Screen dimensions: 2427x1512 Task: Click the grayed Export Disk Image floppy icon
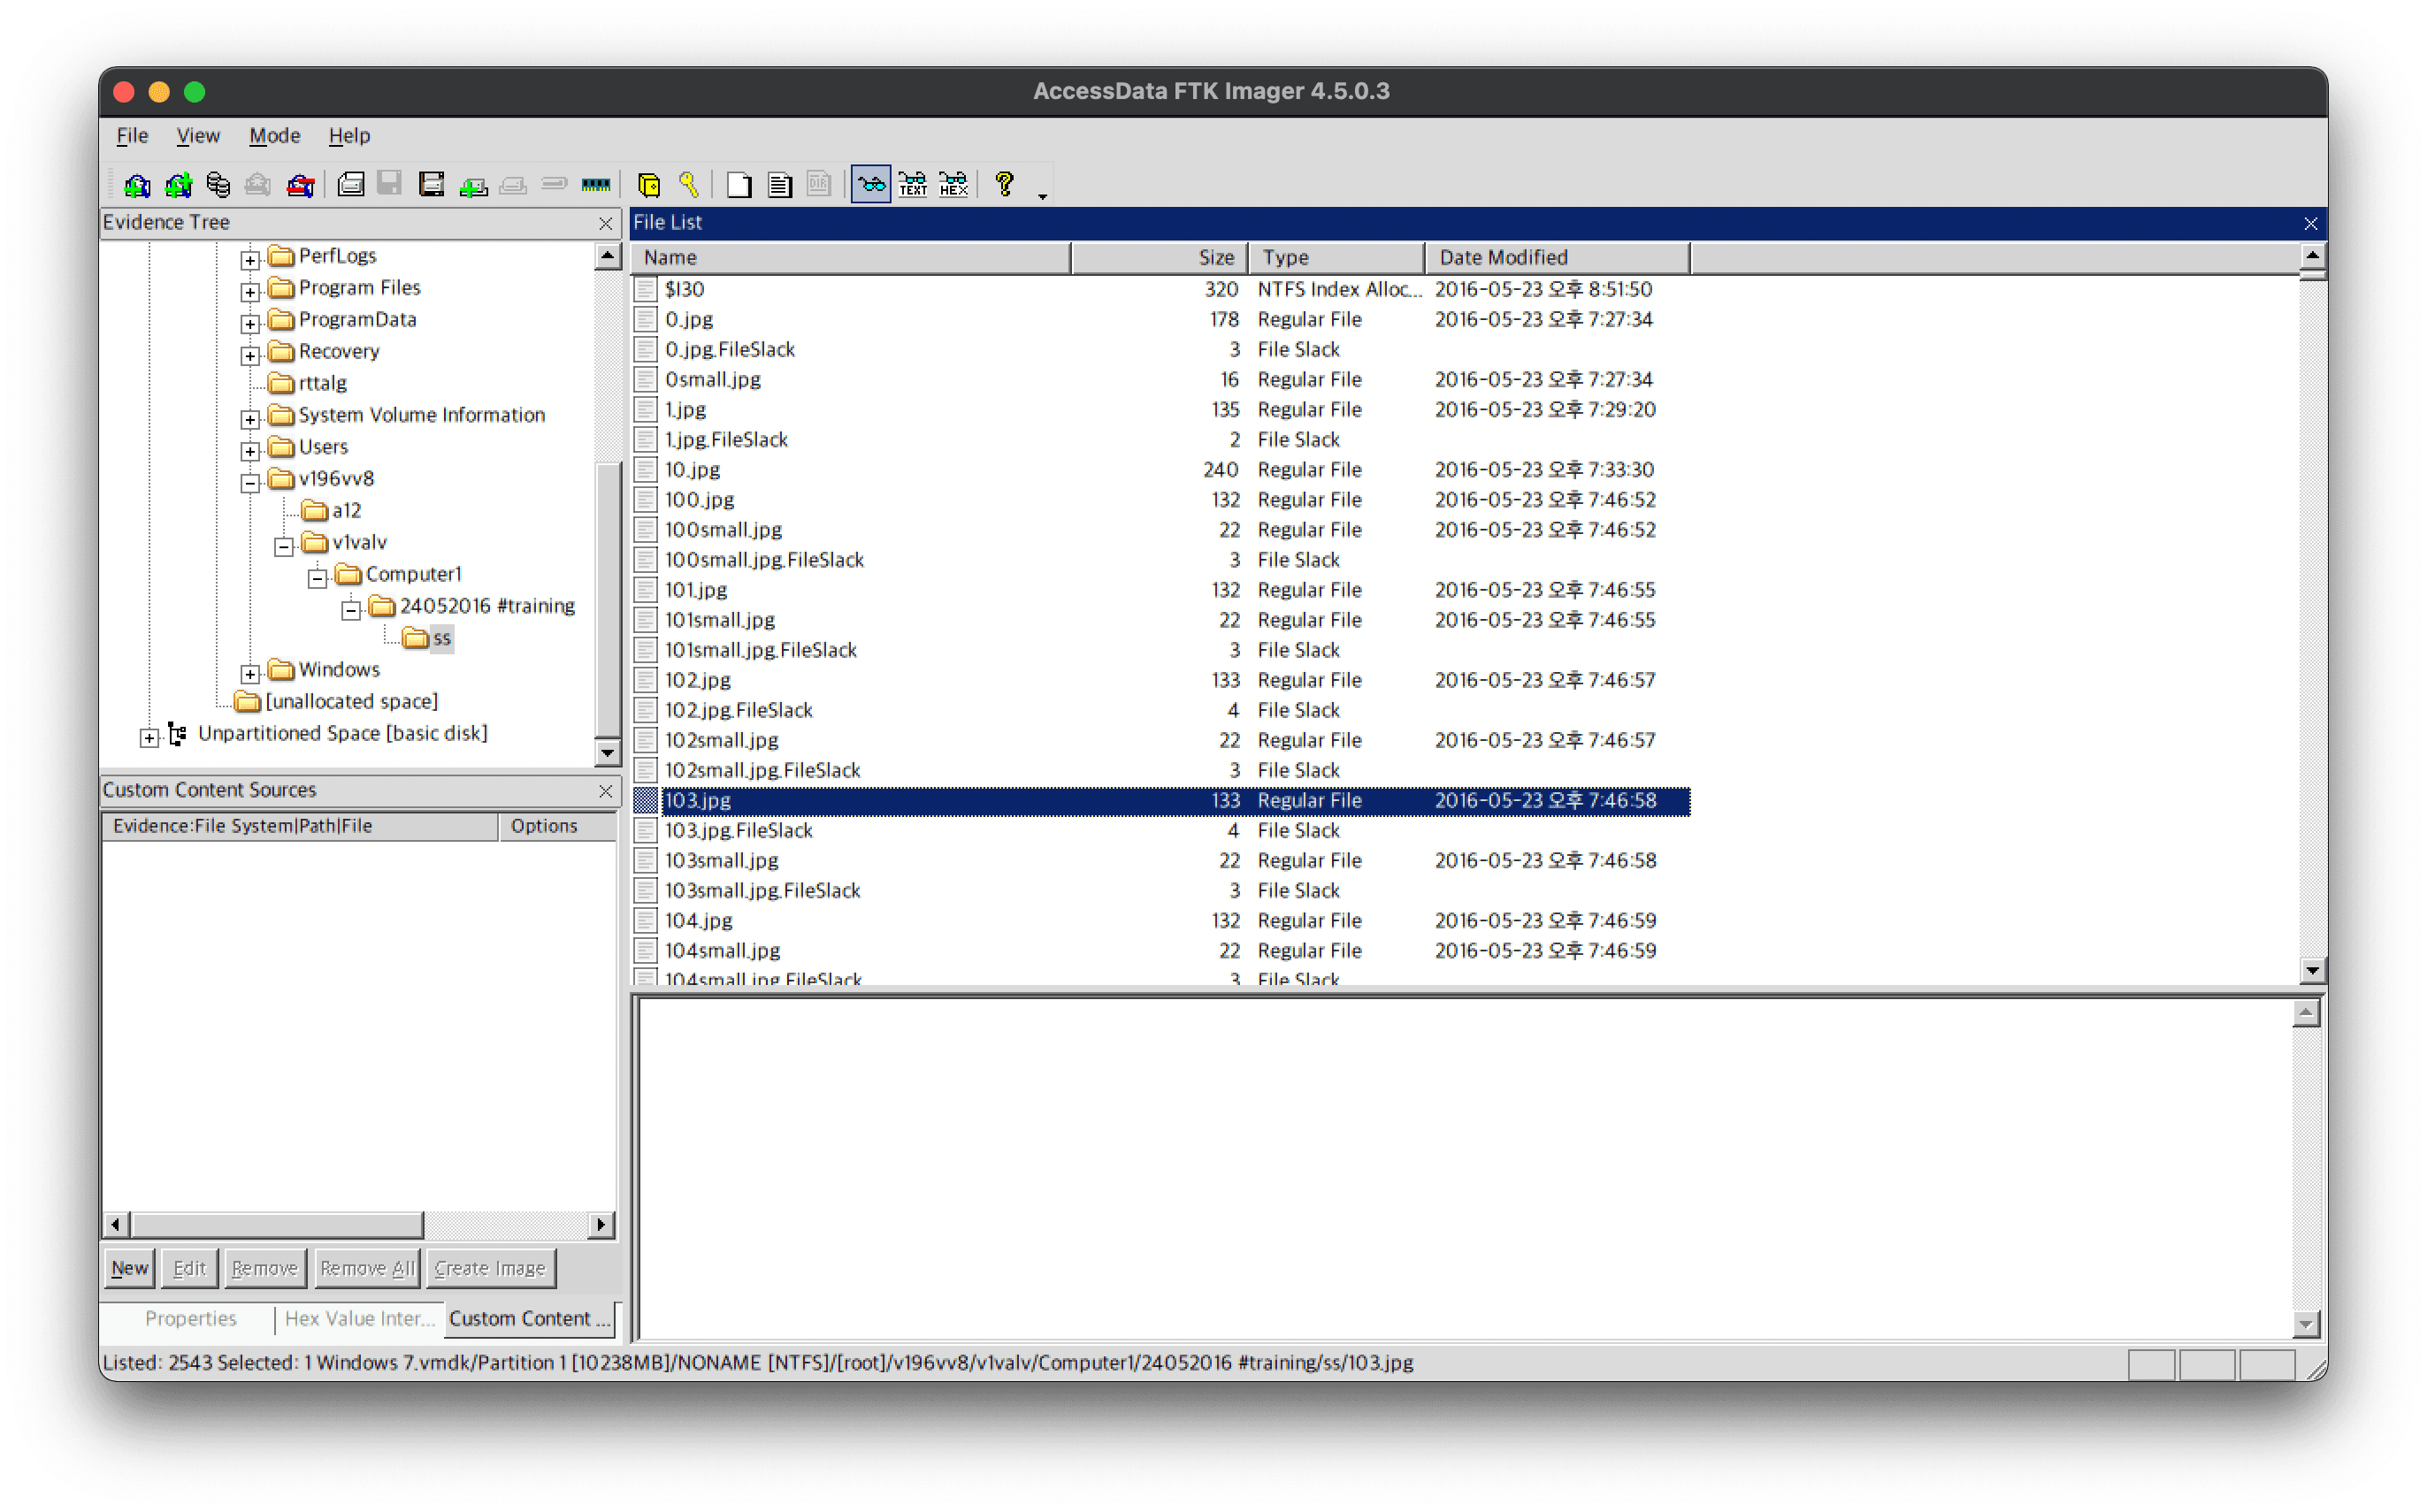(x=390, y=185)
